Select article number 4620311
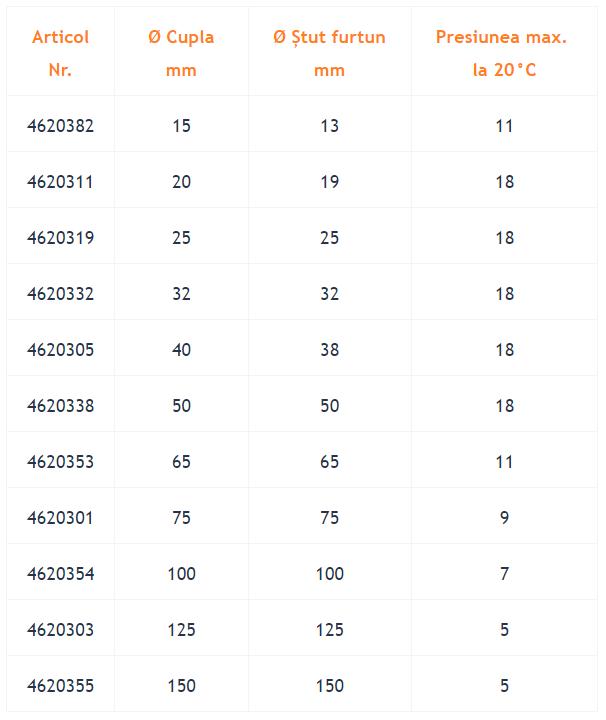606x720 pixels. click(60, 182)
